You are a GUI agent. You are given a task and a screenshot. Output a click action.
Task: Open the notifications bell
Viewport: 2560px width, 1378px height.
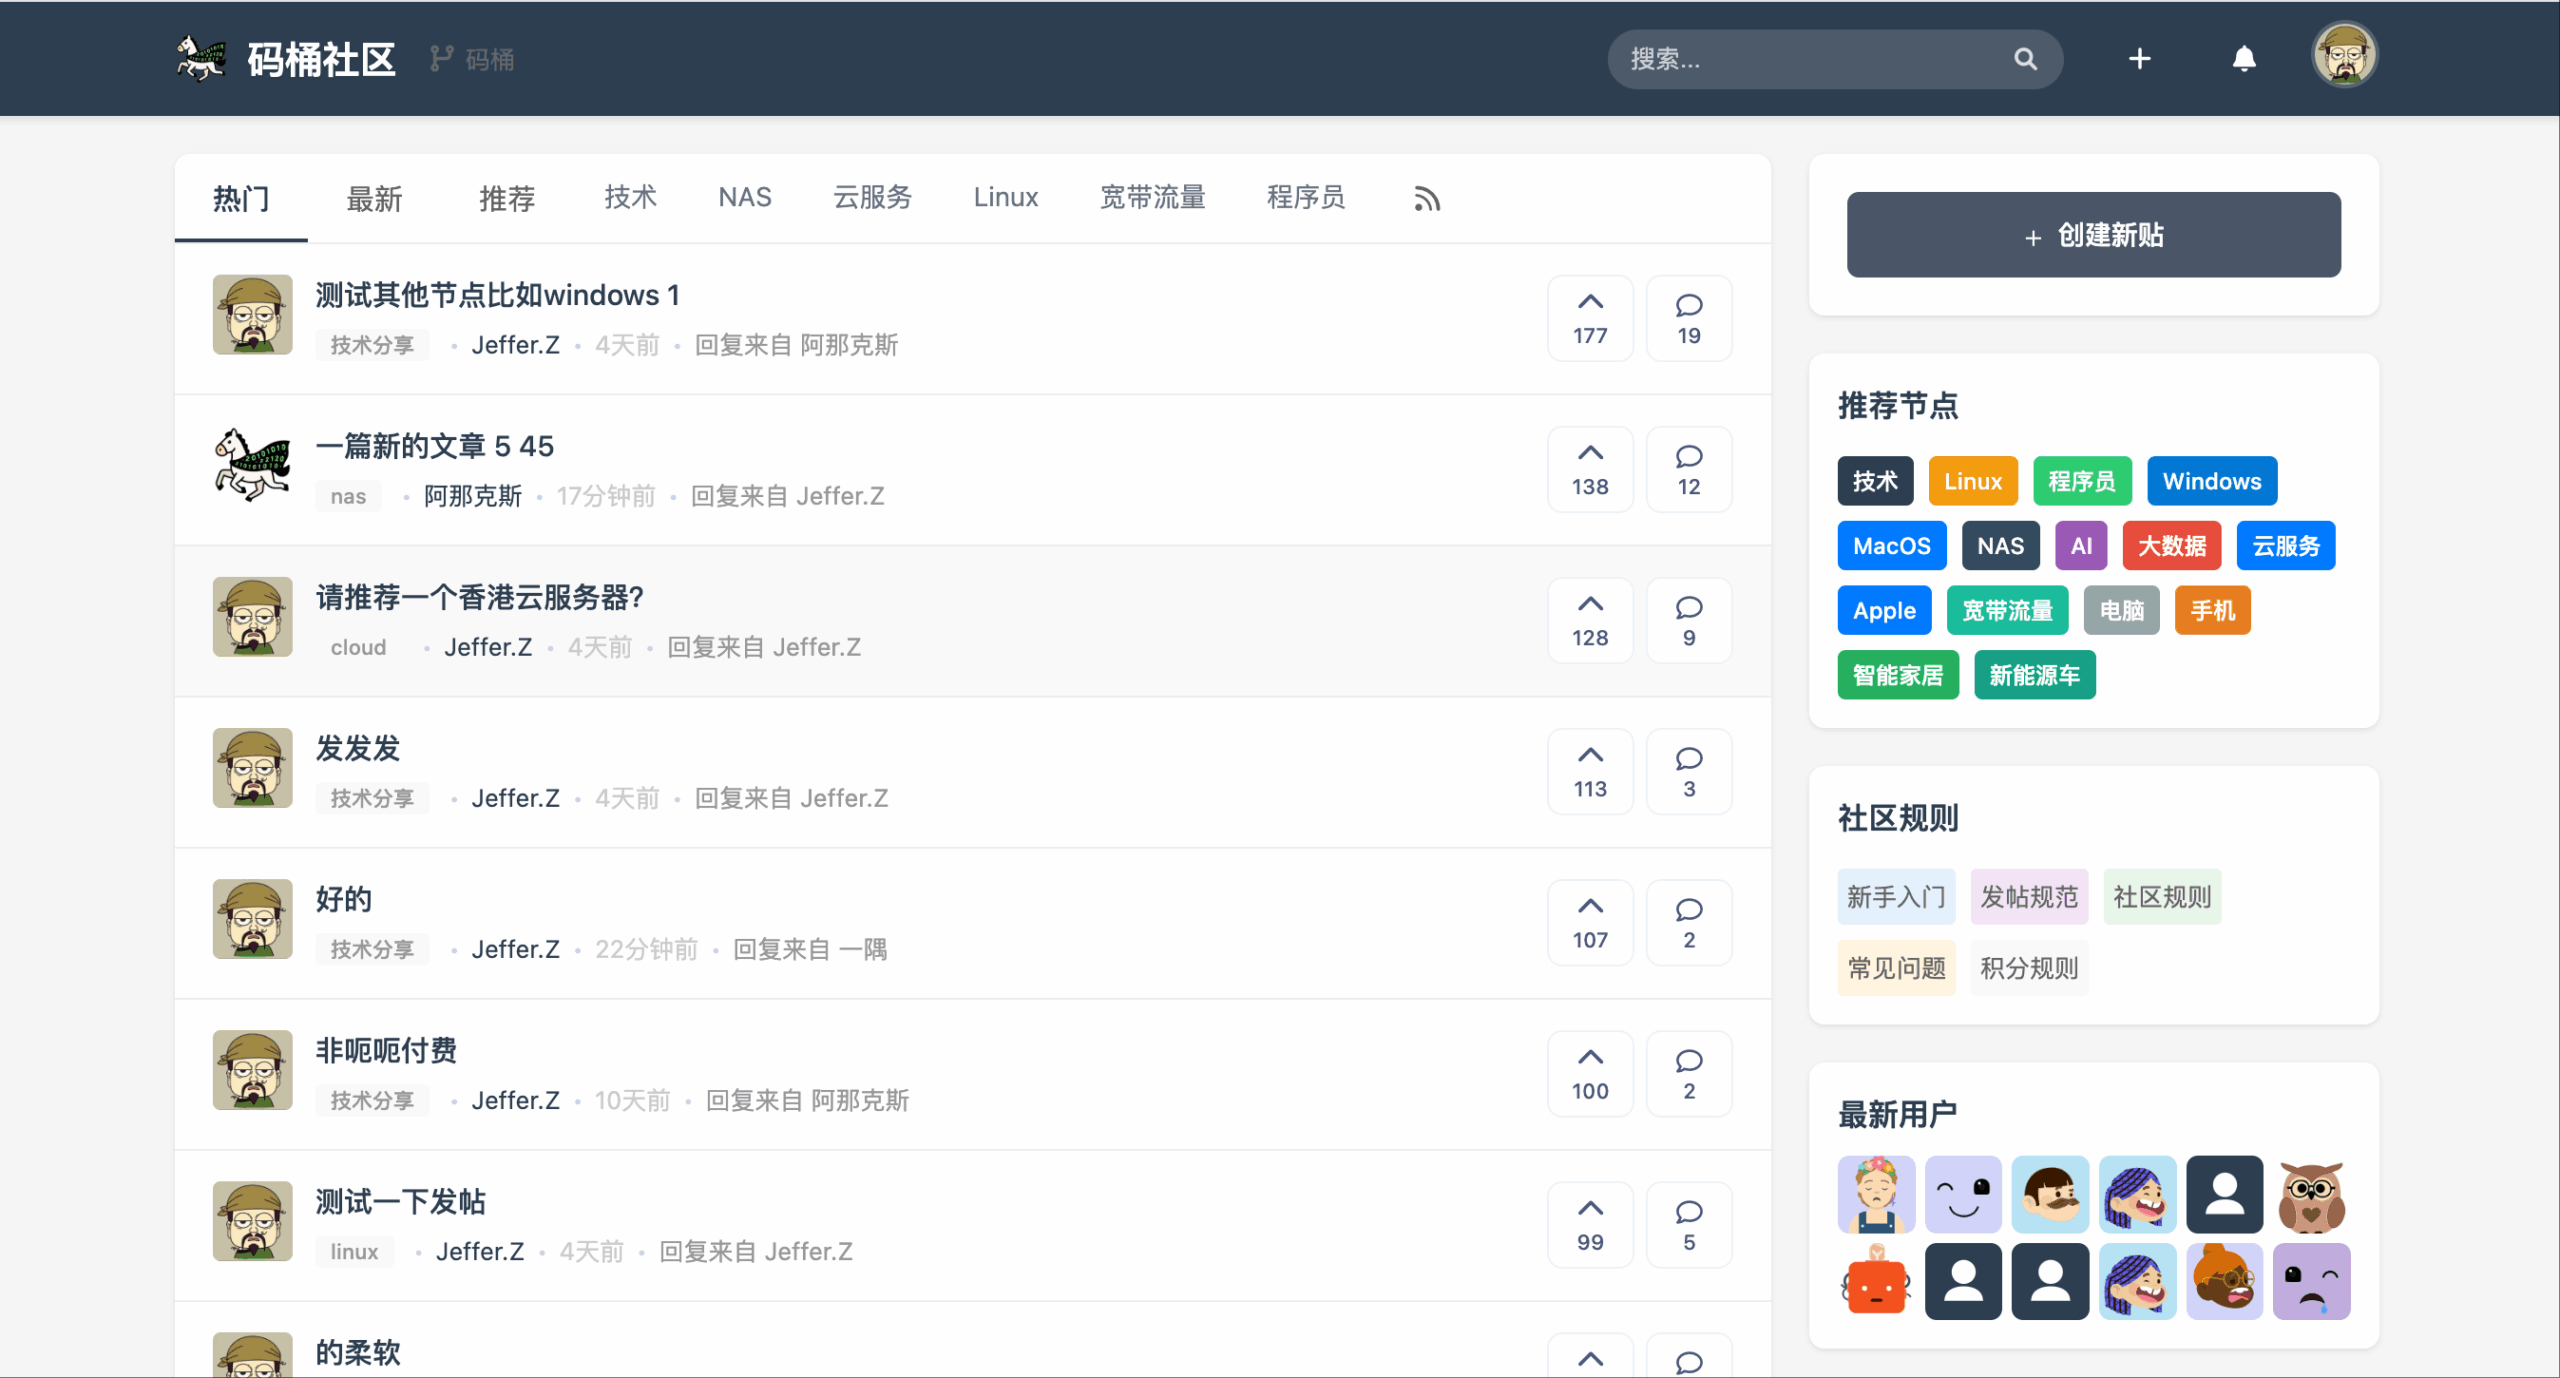[2244, 59]
